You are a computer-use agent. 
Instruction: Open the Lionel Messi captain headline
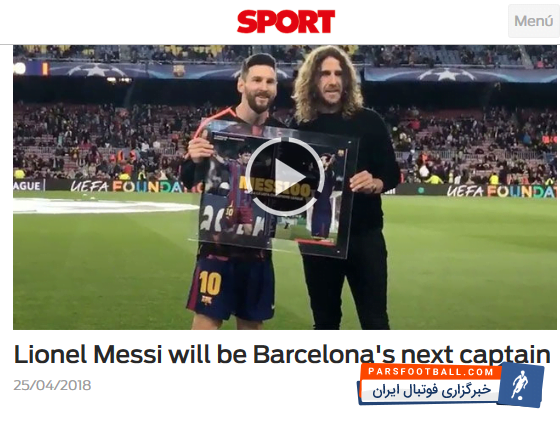coord(282,354)
